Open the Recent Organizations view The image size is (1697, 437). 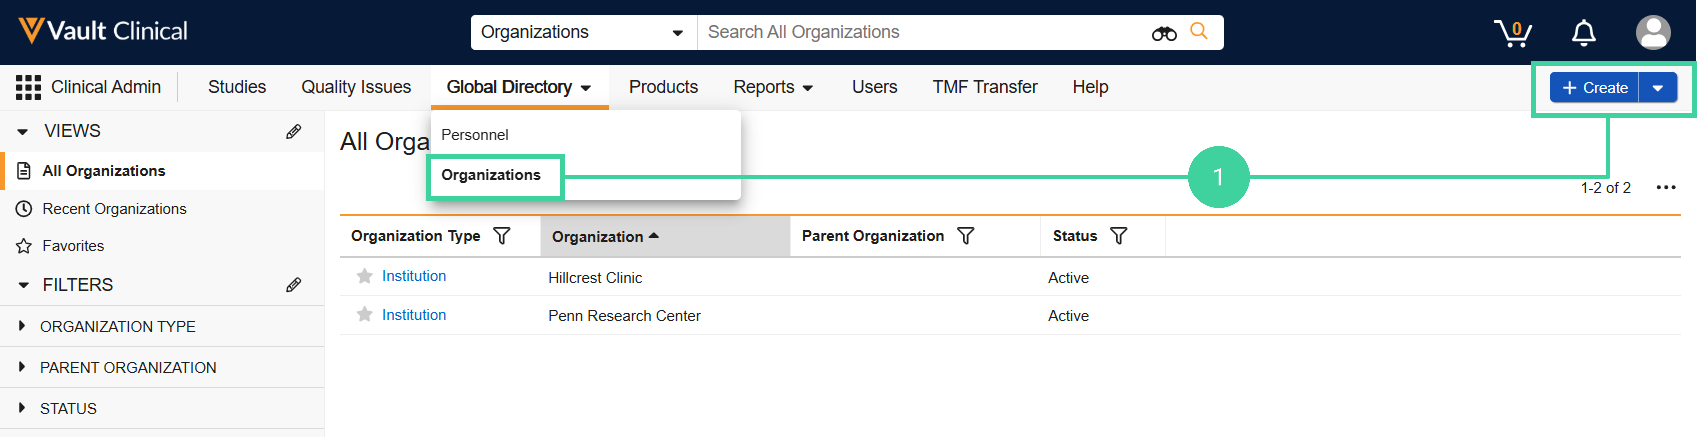(114, 209)
